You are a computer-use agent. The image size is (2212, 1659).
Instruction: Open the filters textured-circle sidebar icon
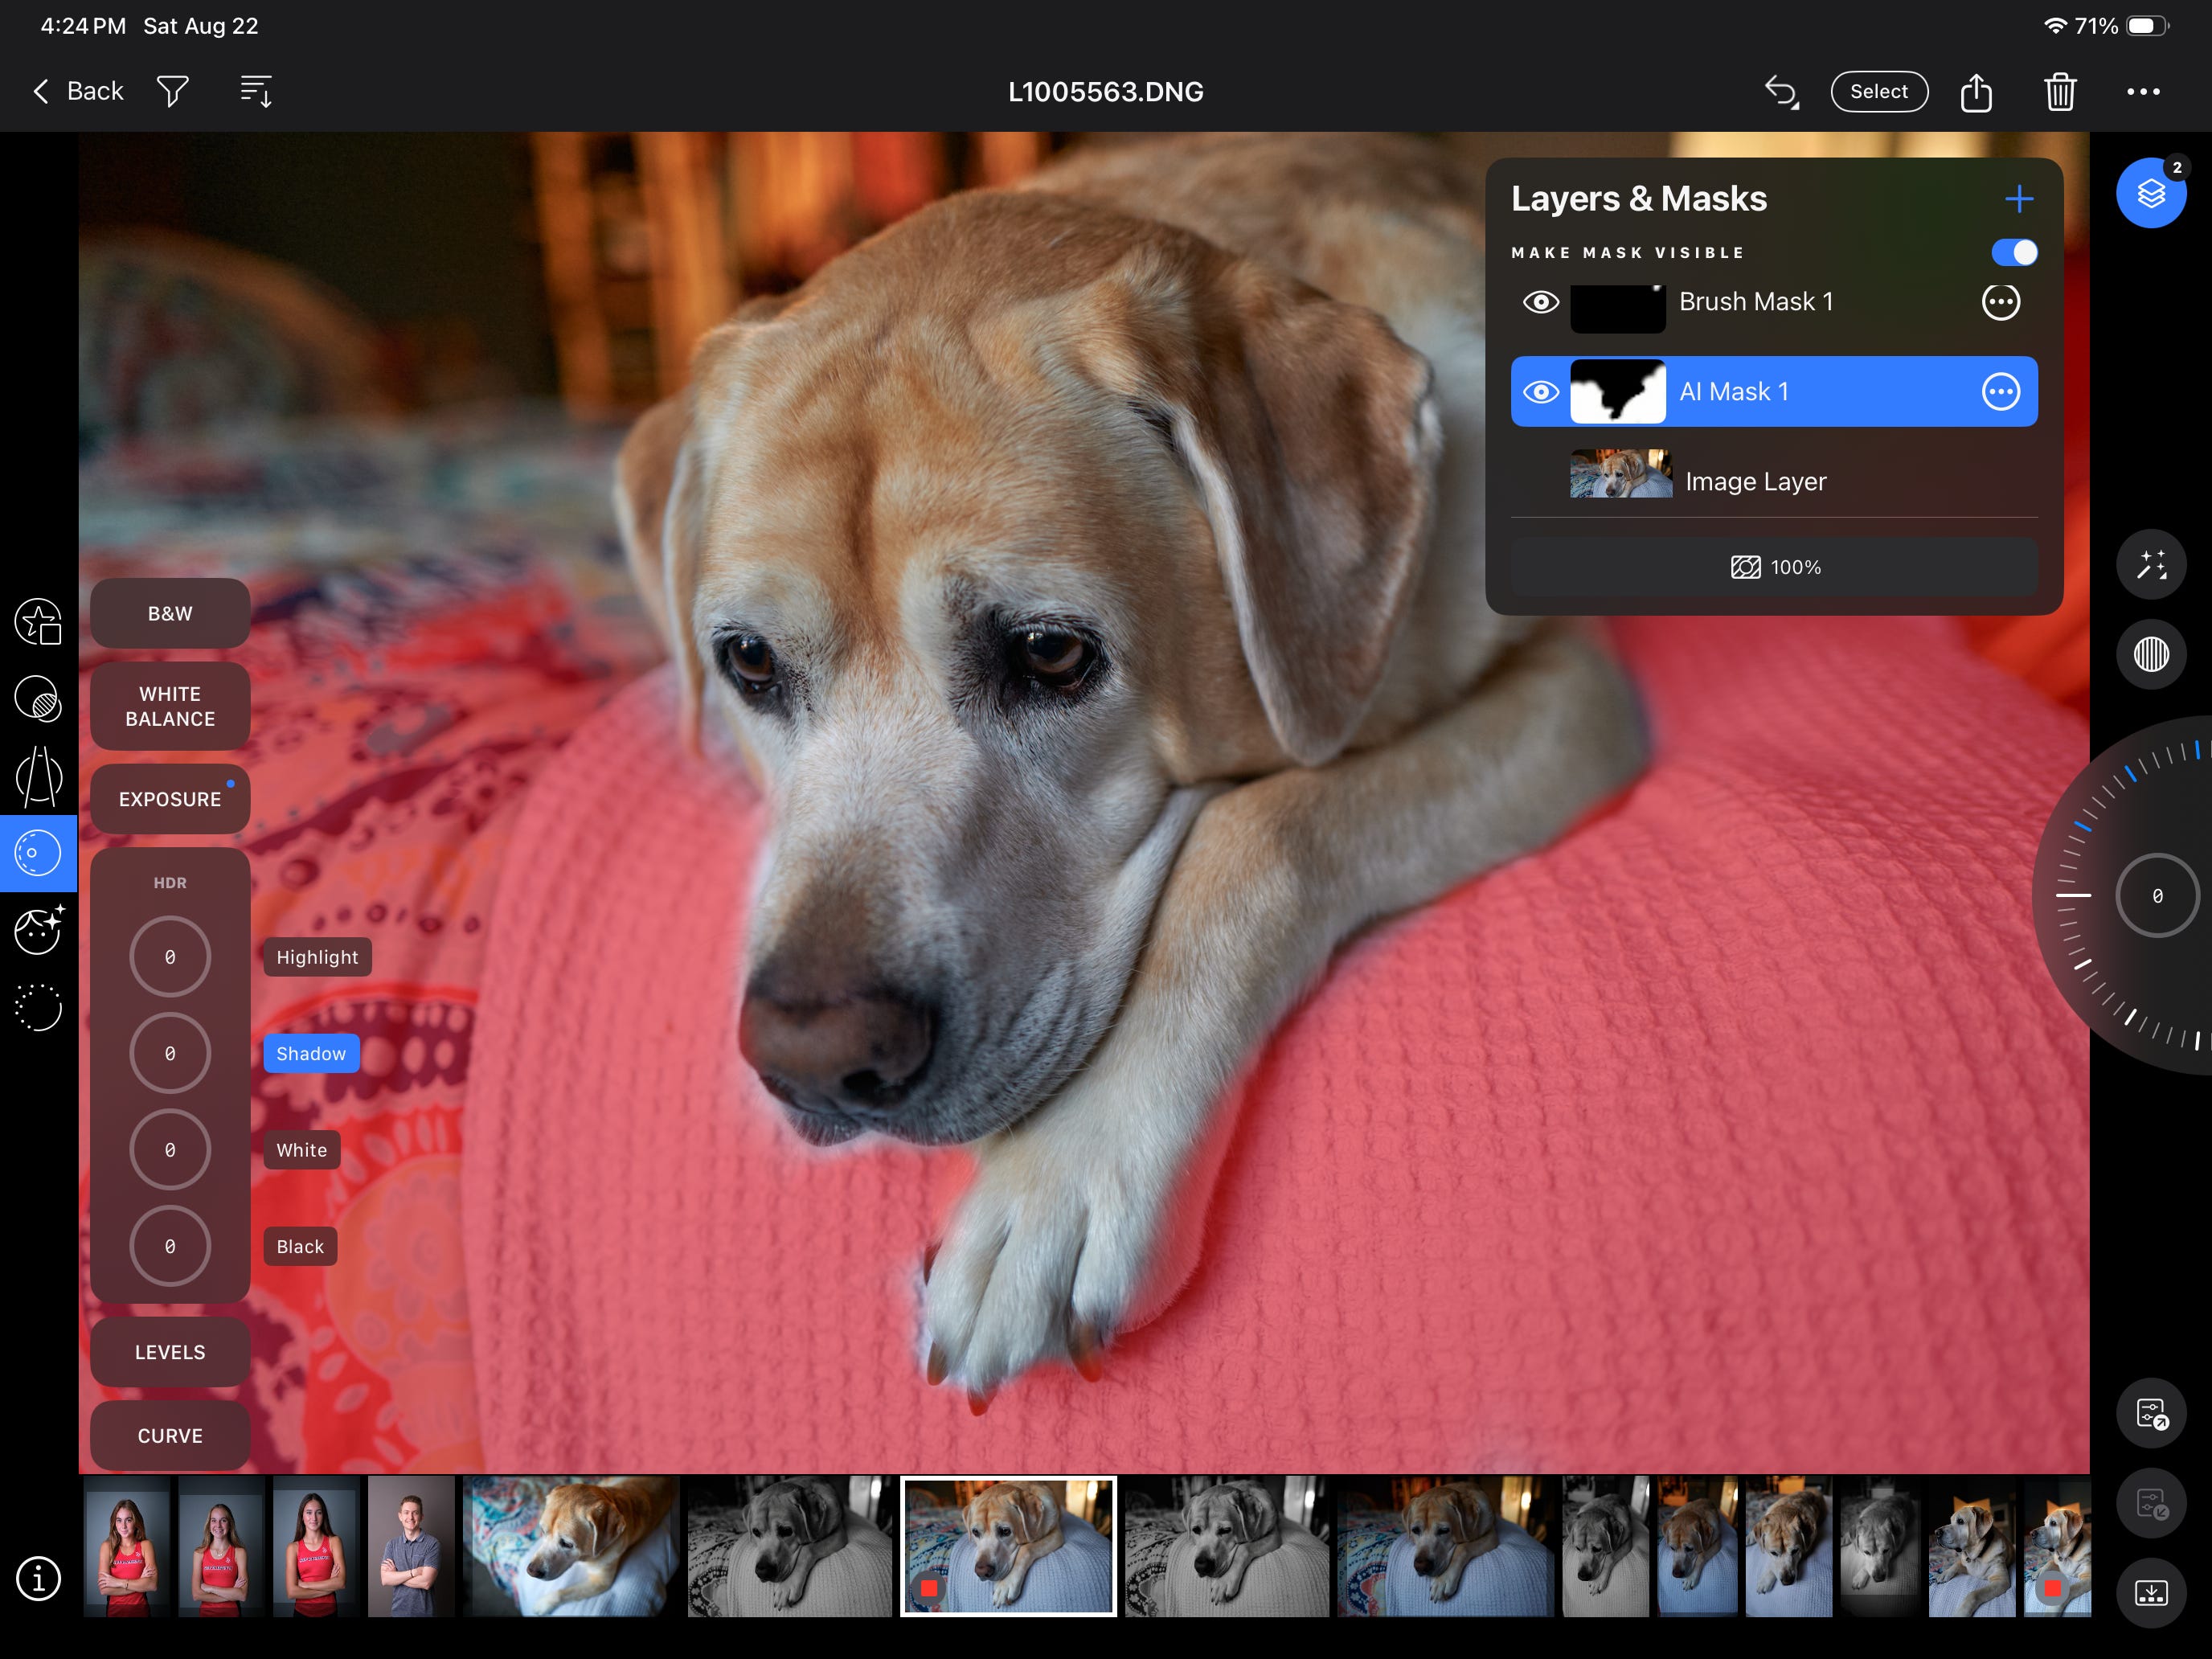38,699
